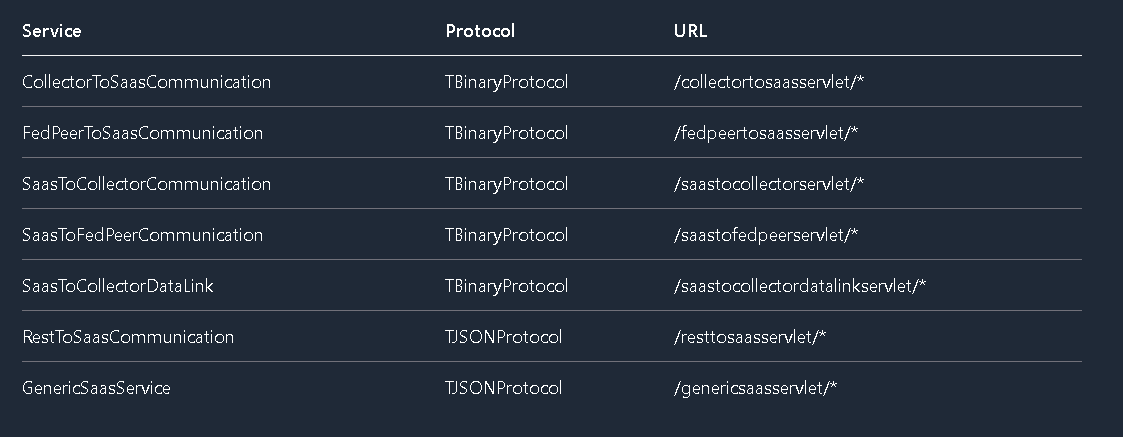Click the /genericsaasservlet/* URL
This screenshot has height=437, width=1123.
756,388
